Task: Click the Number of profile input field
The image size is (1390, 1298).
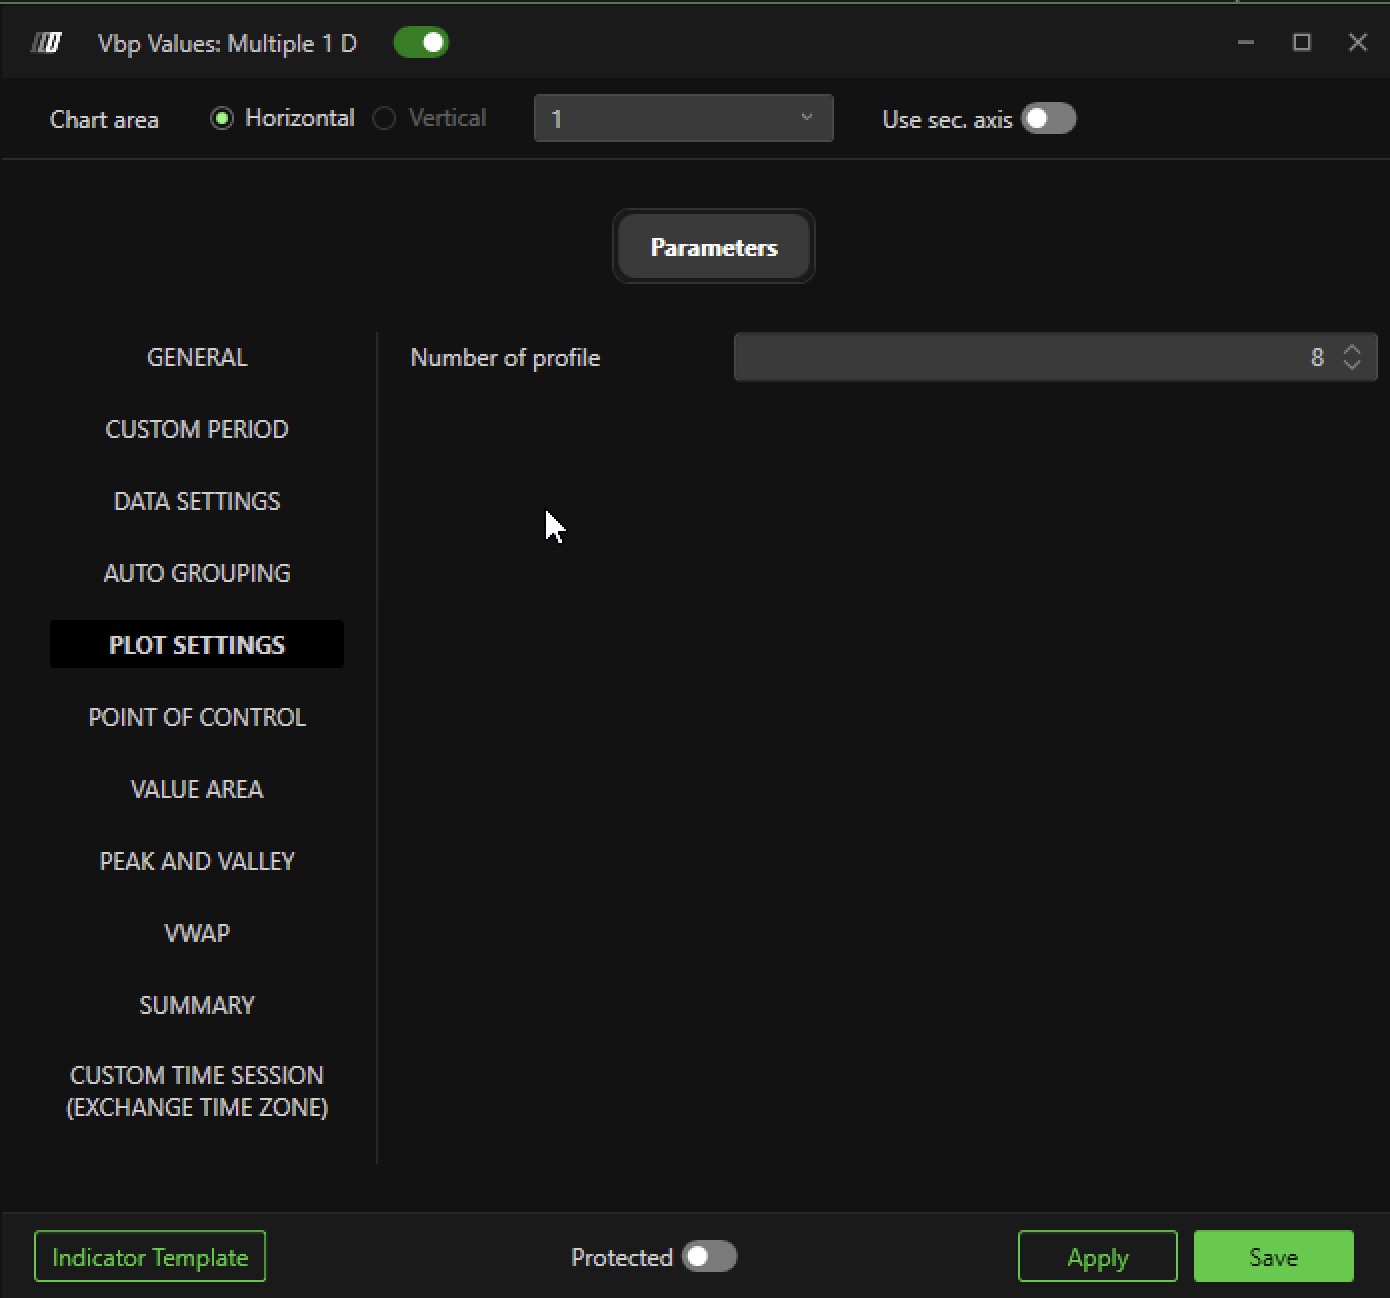Action: pyautogui.click(x=1030, y=358)
